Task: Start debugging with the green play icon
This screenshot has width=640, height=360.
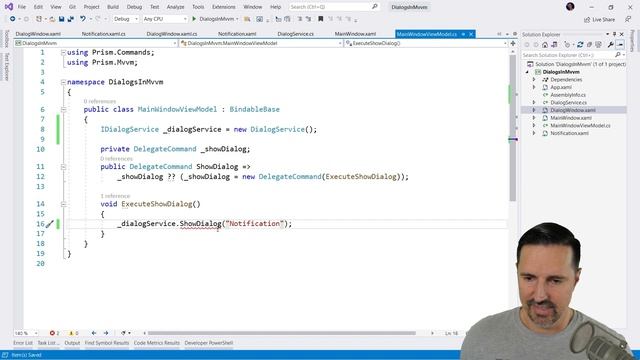Action: (194, 19)
